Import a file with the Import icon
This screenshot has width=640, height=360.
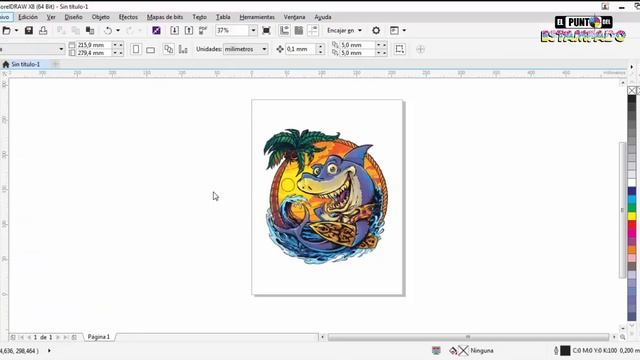coord(174,30)
